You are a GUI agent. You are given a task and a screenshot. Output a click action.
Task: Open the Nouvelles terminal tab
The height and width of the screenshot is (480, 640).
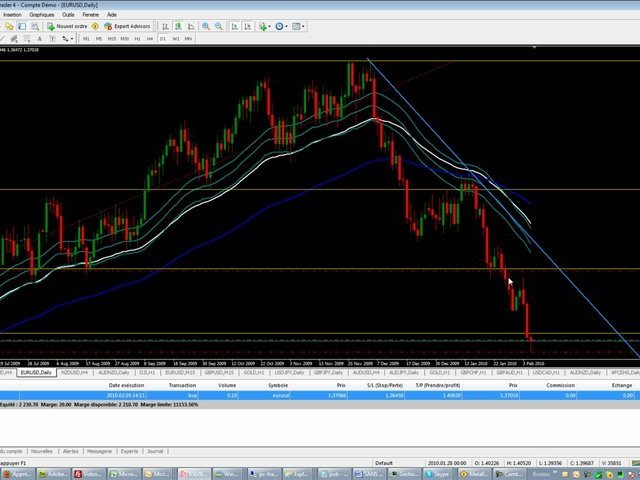[x=42, y=451]
